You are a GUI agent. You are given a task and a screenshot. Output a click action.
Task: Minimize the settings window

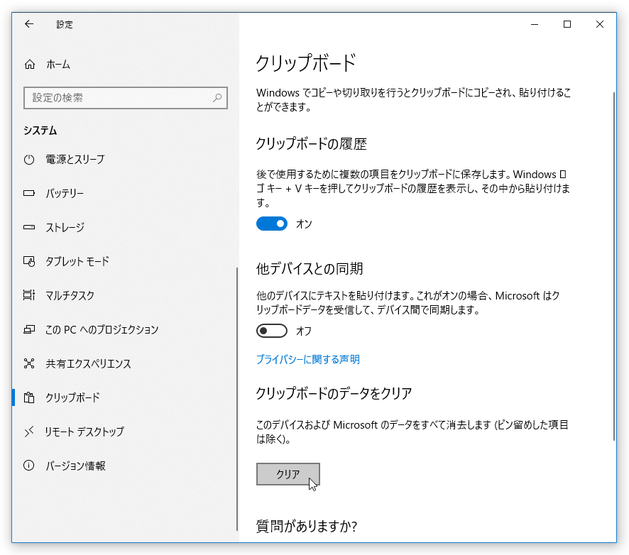(534, 24)
